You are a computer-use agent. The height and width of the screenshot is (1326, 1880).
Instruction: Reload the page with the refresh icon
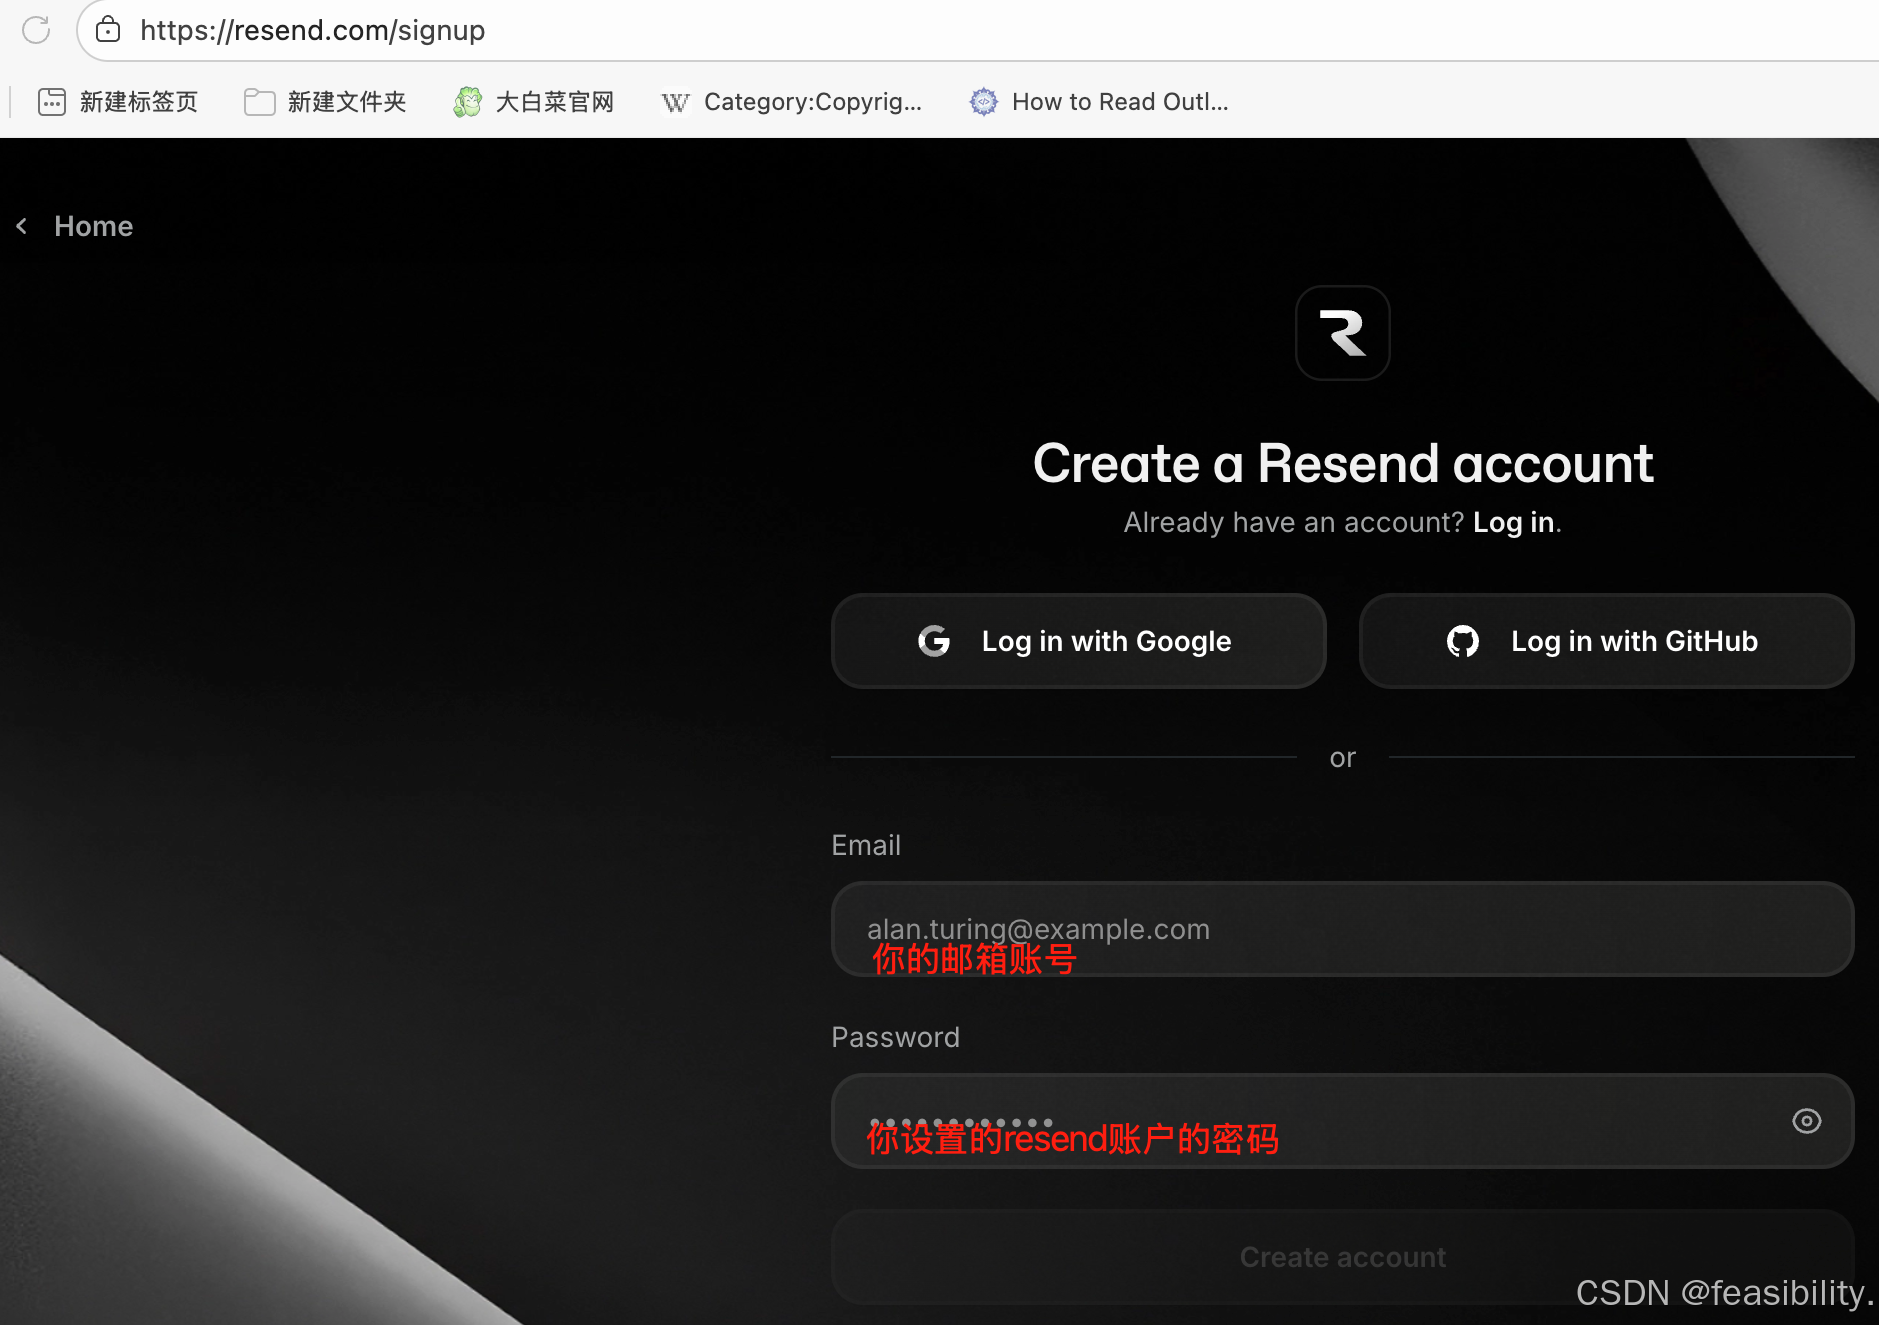click(x=36, y=30)
